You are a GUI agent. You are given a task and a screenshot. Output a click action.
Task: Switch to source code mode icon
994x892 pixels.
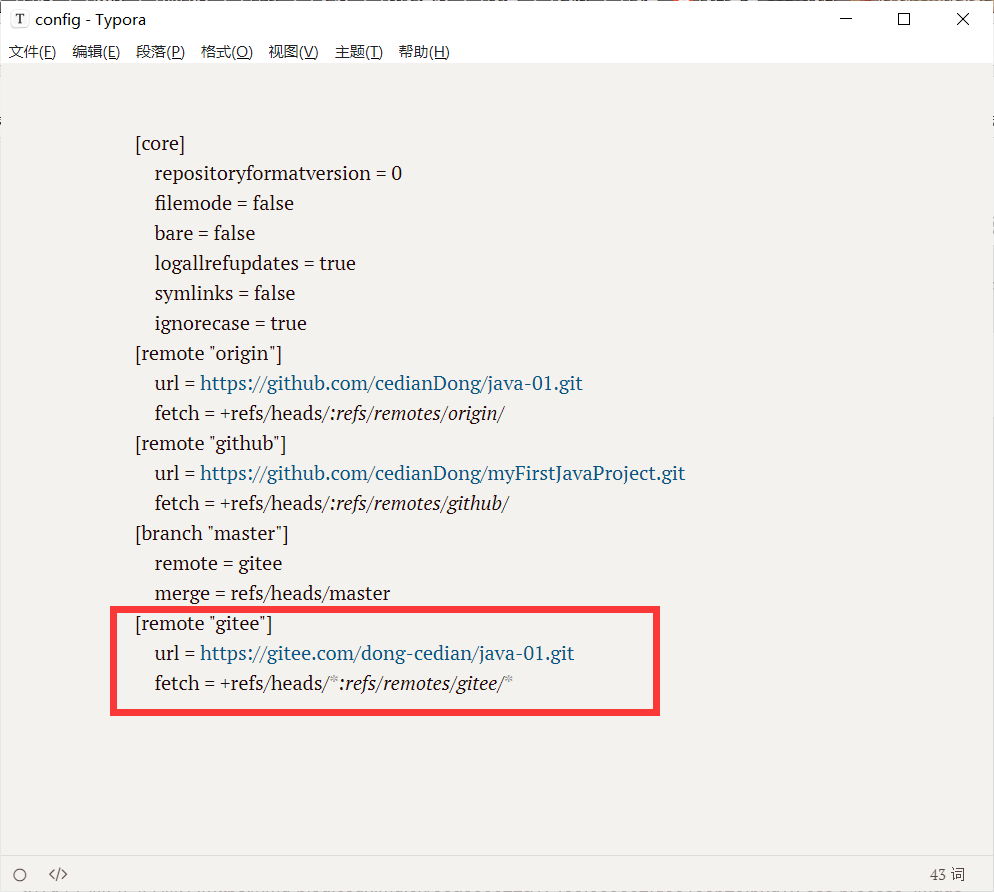coord(58,875)
